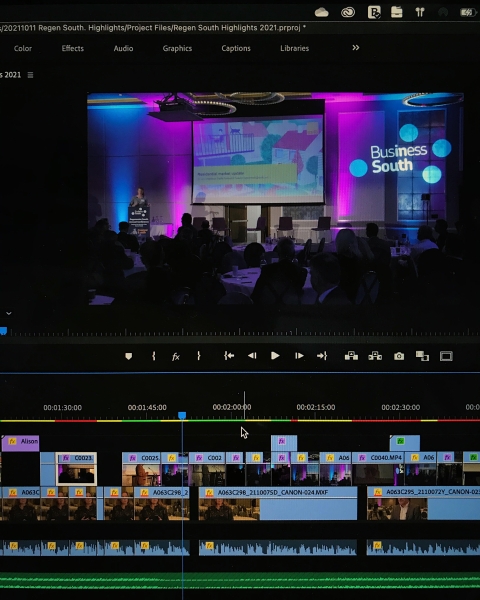Click the fx badge on the CANON-024.MXF clip

(209, 492)
